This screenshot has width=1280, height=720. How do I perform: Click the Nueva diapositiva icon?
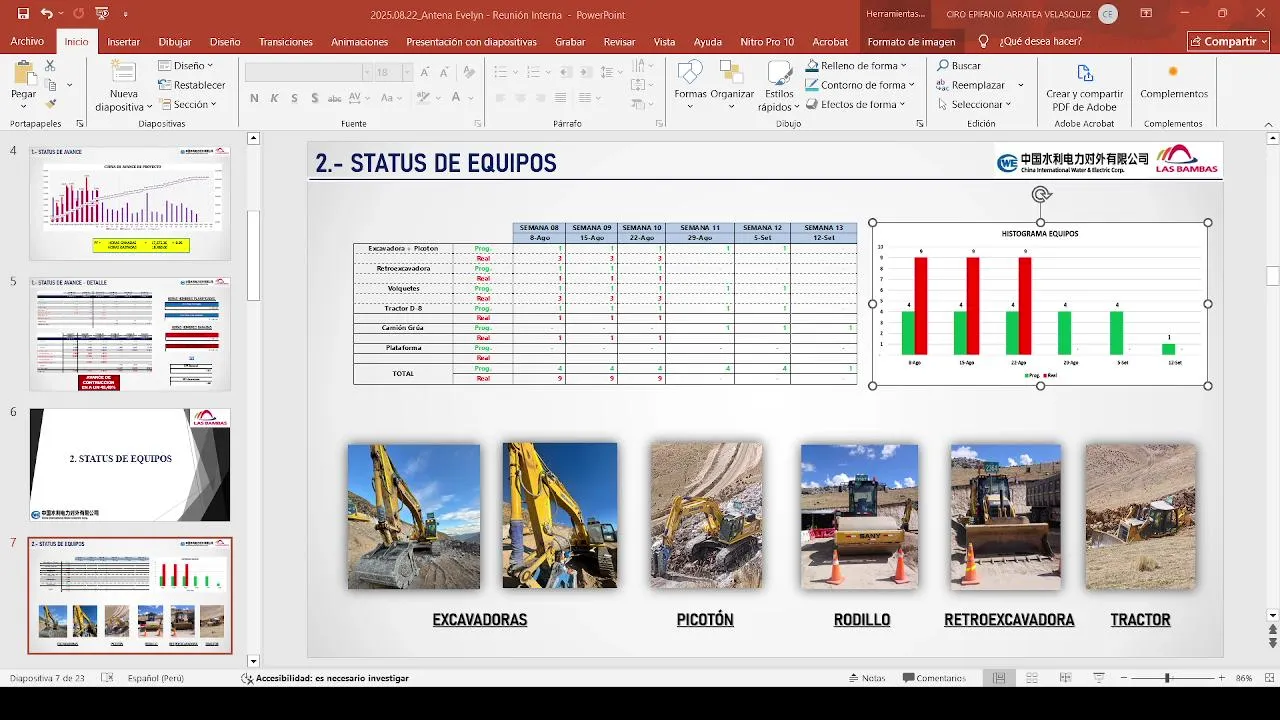click(124, 72)
